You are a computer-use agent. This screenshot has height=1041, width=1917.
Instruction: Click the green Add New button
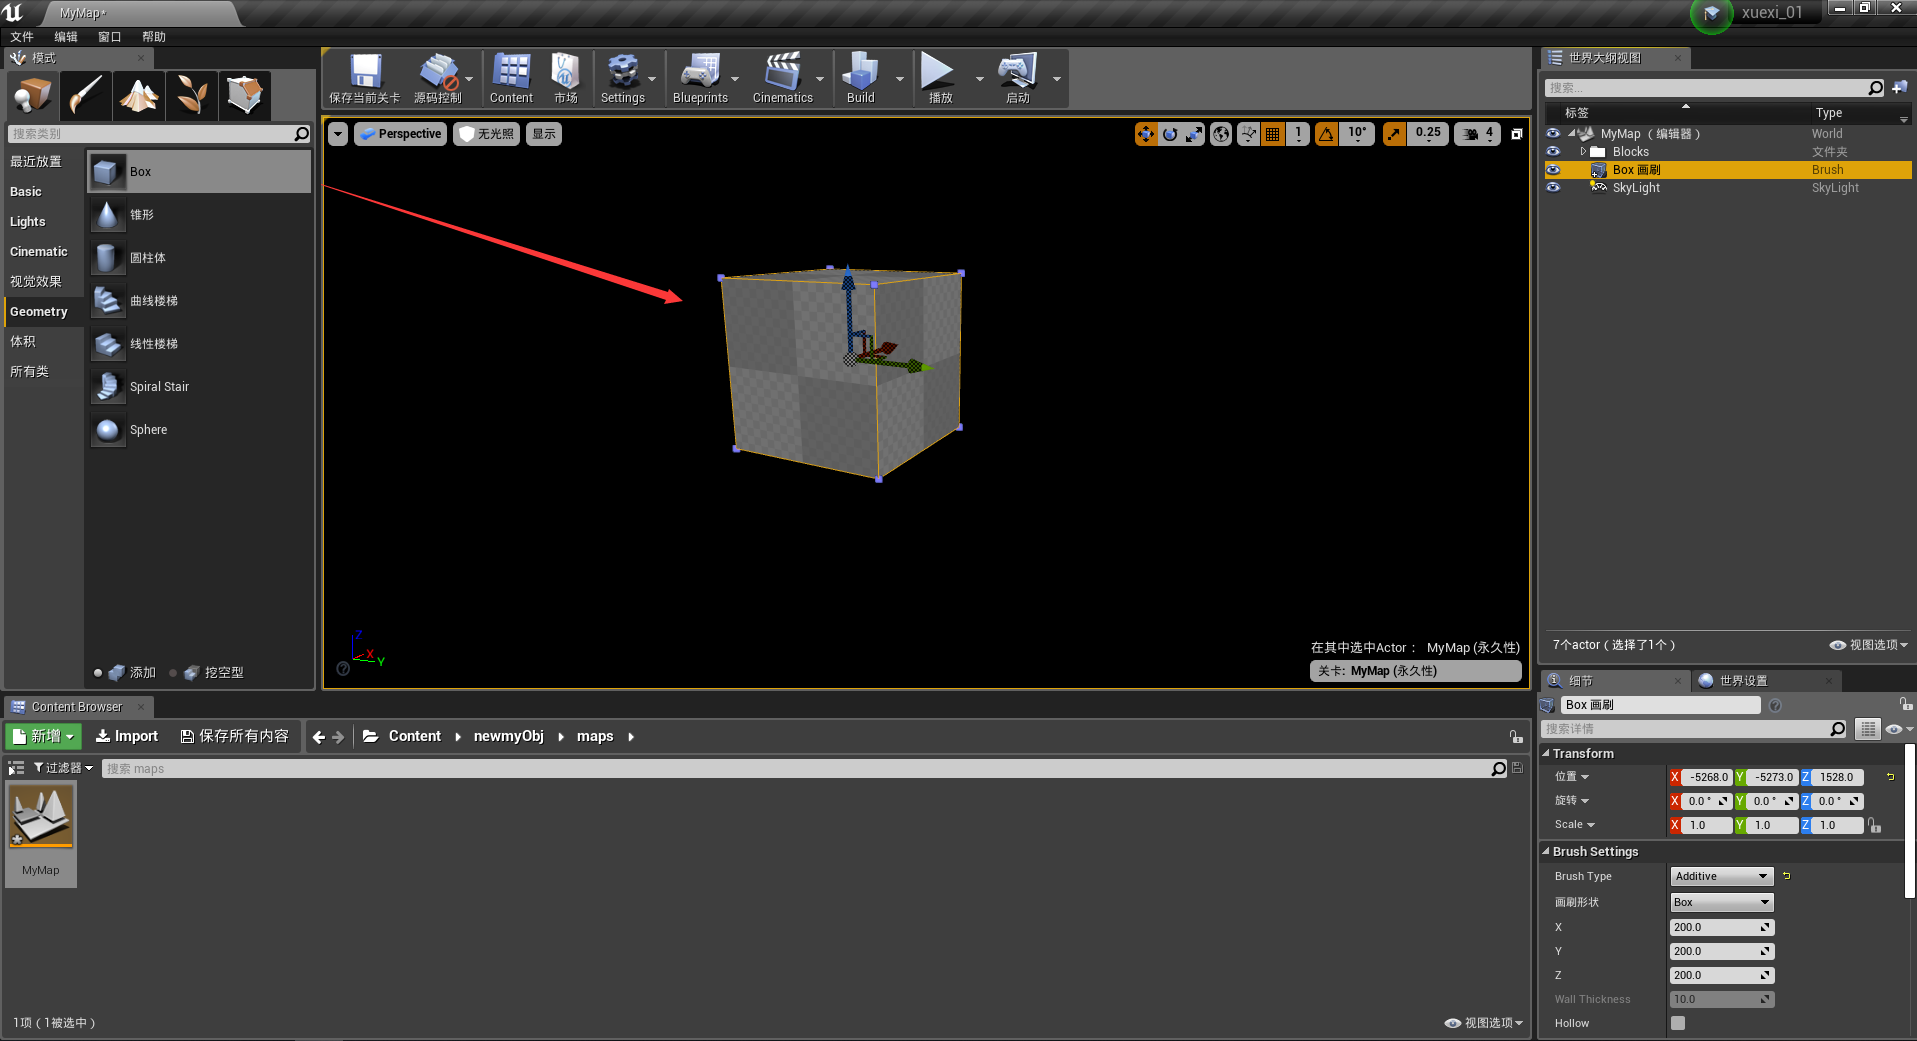click(44, 736)
